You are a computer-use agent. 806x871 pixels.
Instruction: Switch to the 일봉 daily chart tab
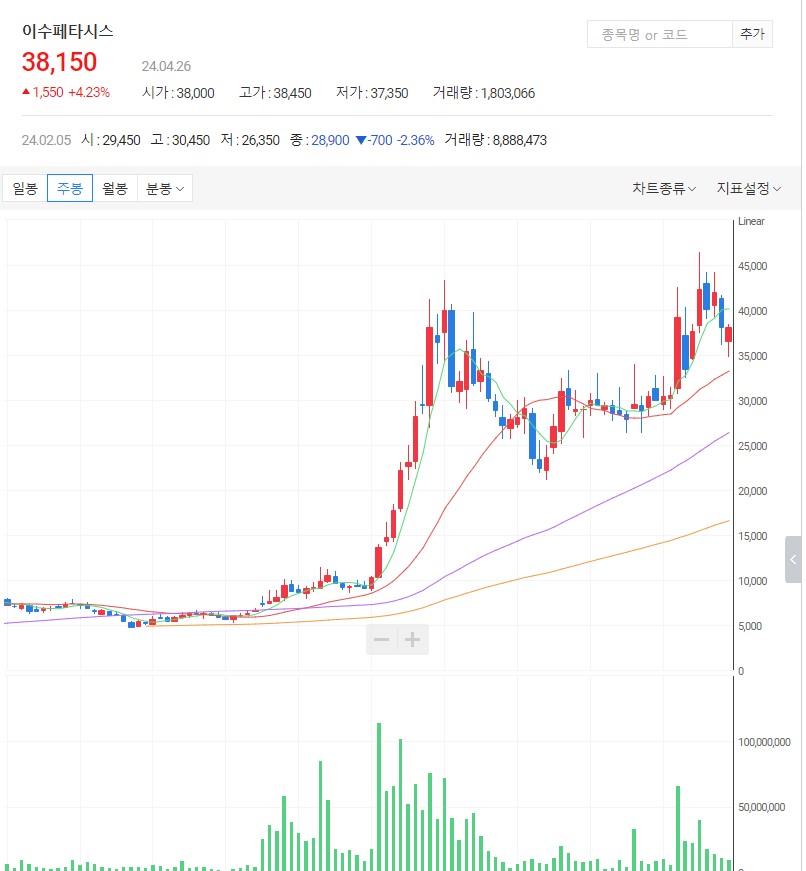coord(25,188)
